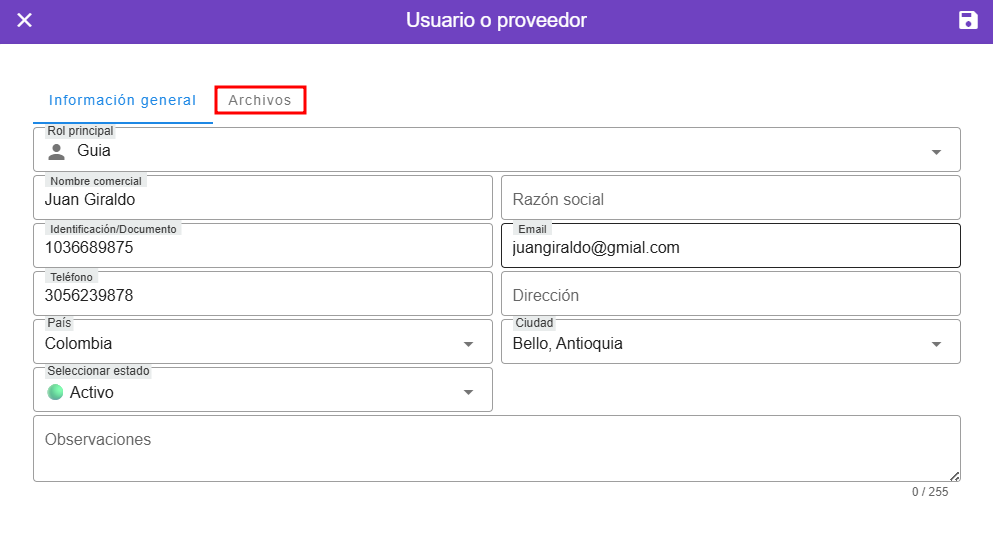Switch to the Archivos tab
The height and width of the screenshot is (538, 993).
[x=260, y=100]
